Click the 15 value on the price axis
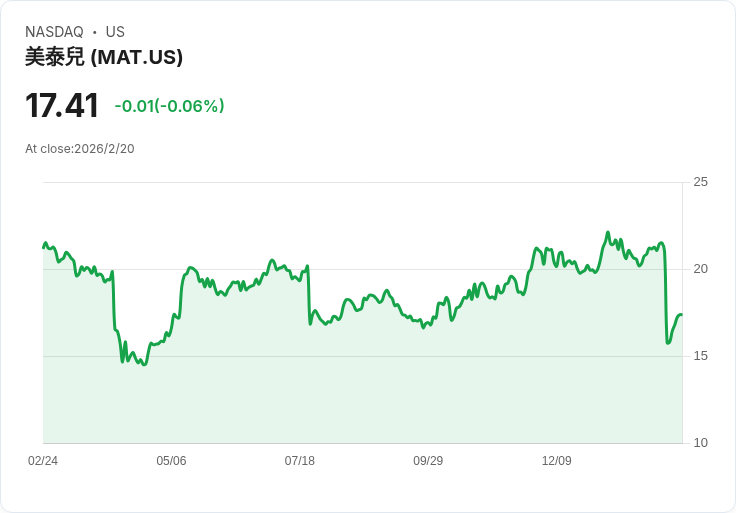This screenshot has height=513, width=736. 700,356
